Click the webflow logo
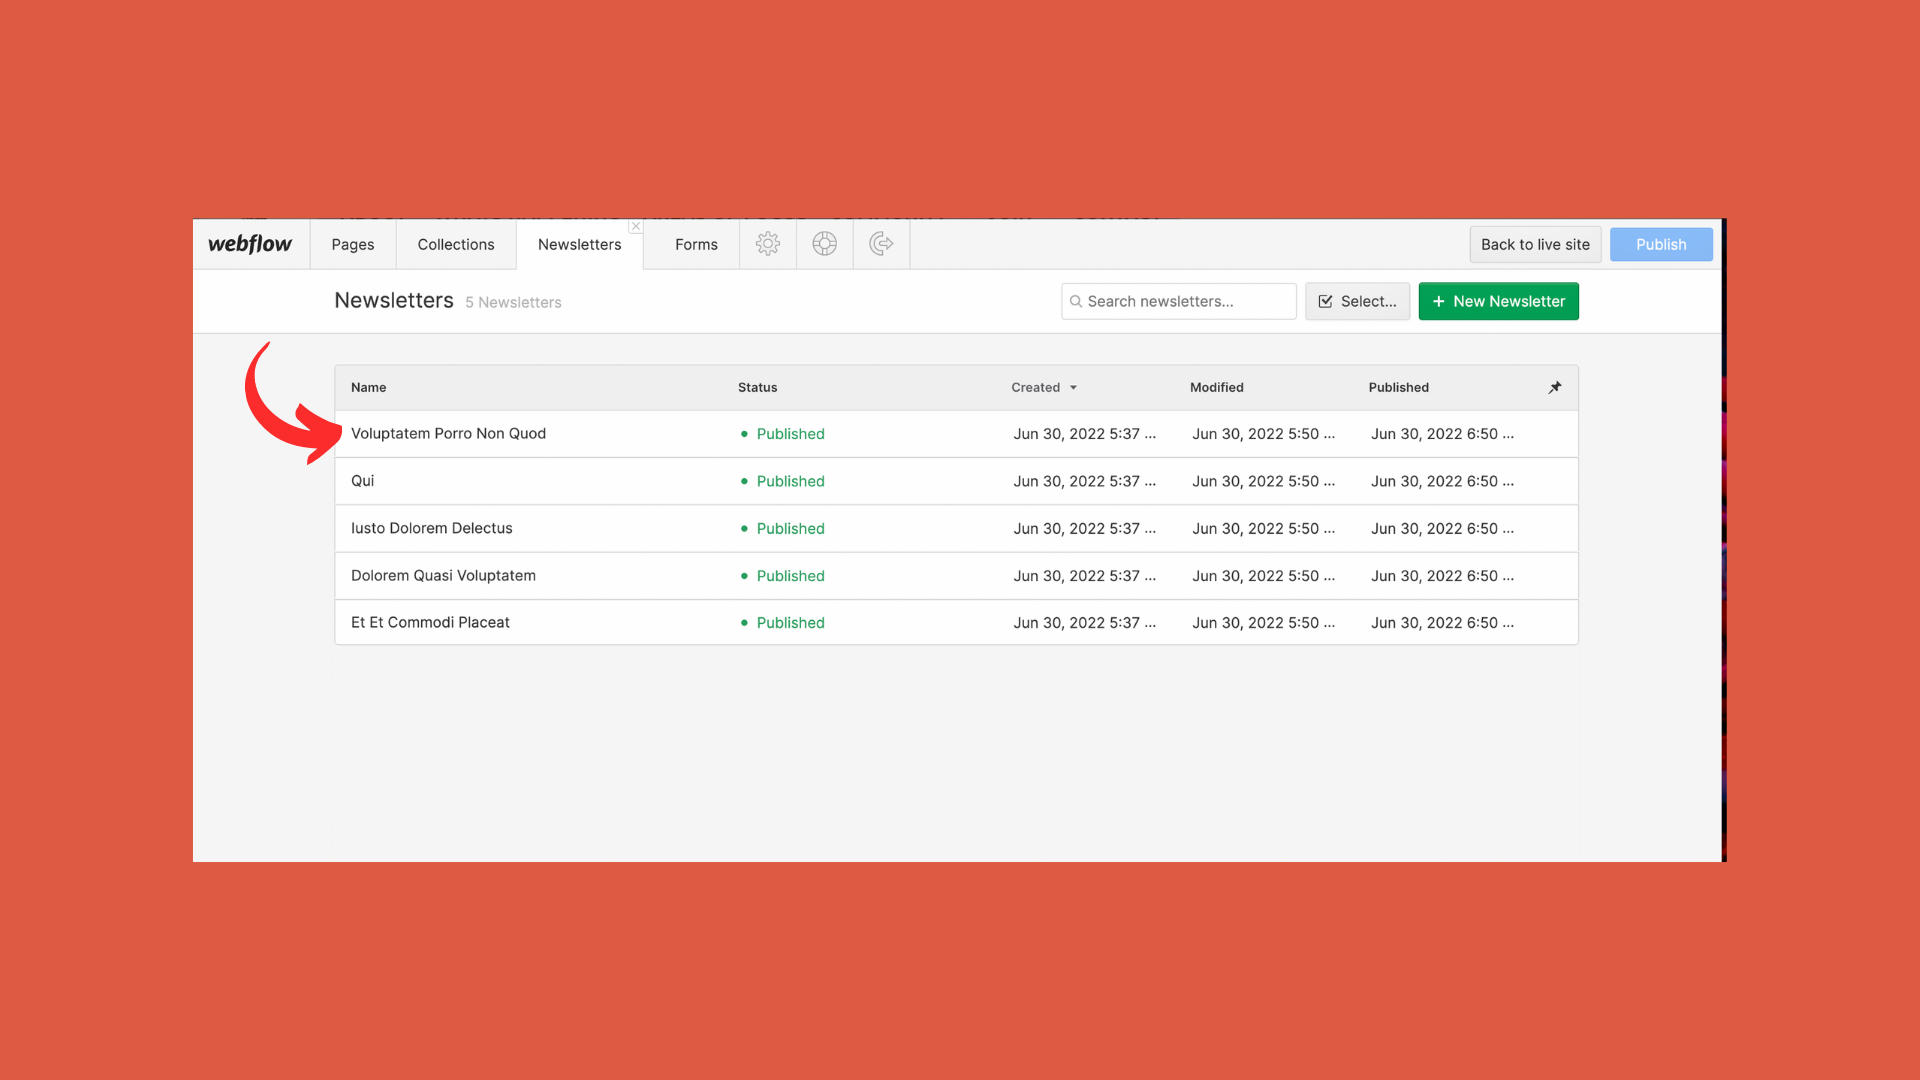Image resolution: width=1920 pixels, height=1080 pixels. coord(250,244)
